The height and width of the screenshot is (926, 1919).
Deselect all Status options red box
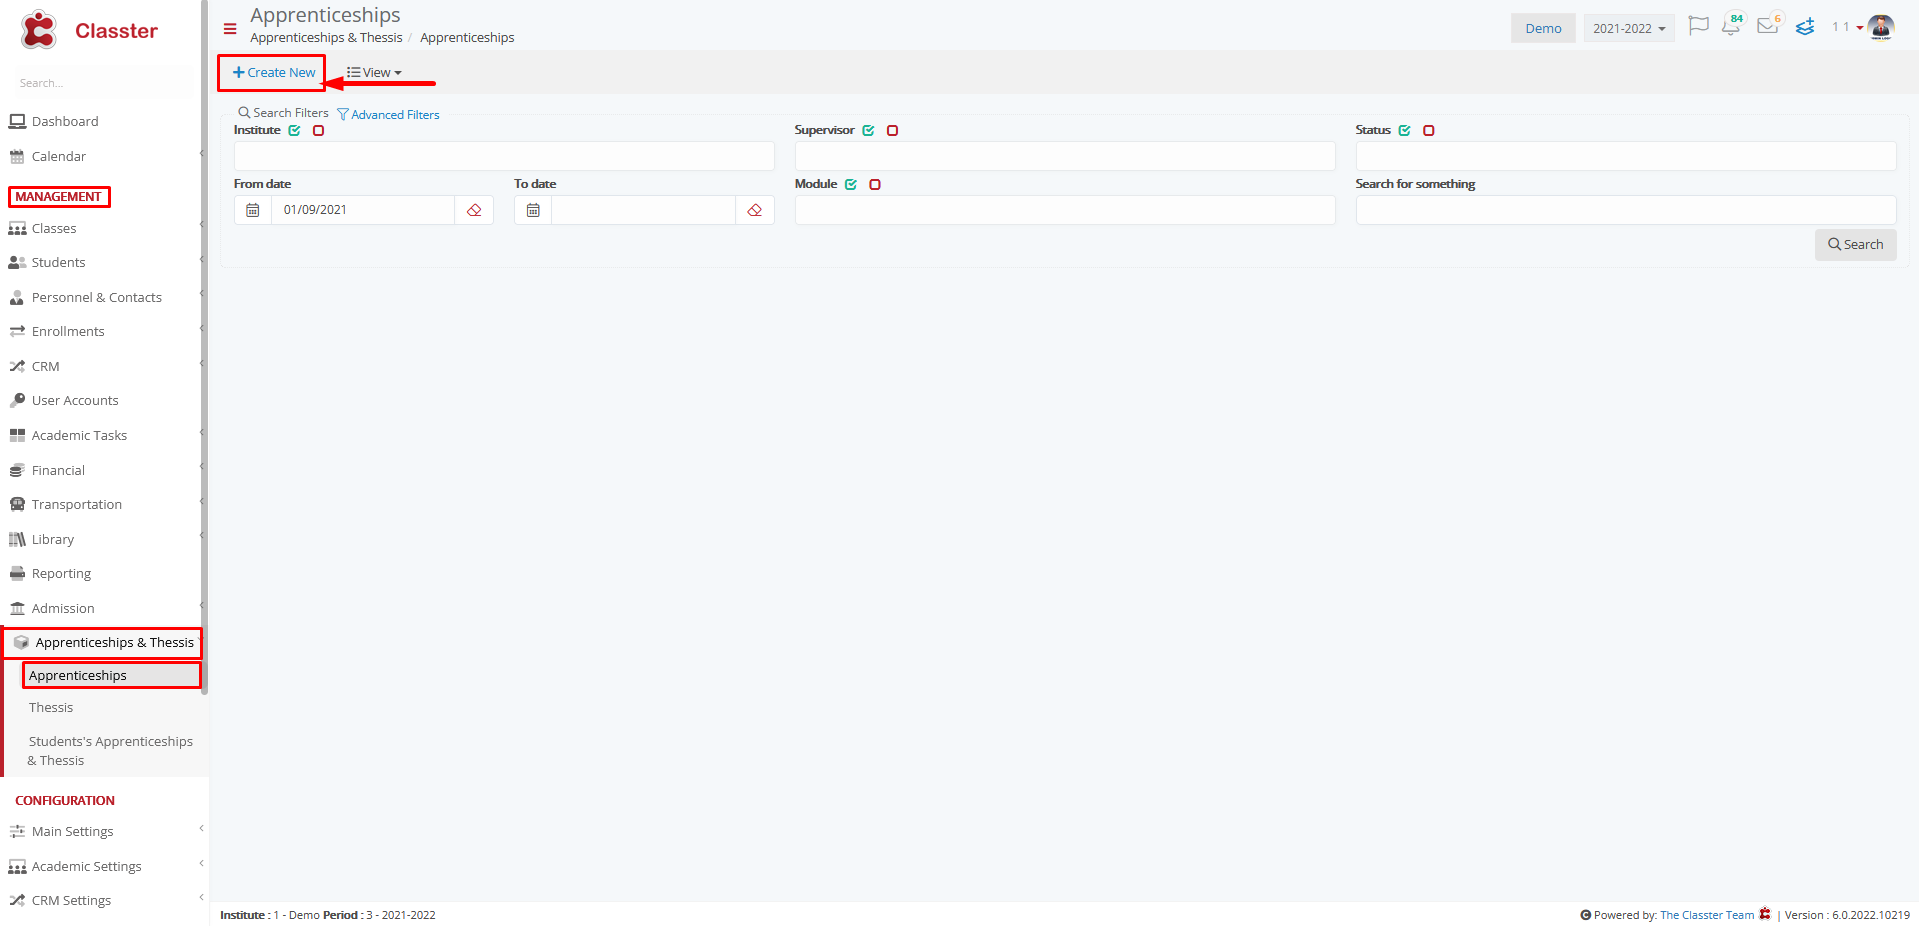(1429, 130)
